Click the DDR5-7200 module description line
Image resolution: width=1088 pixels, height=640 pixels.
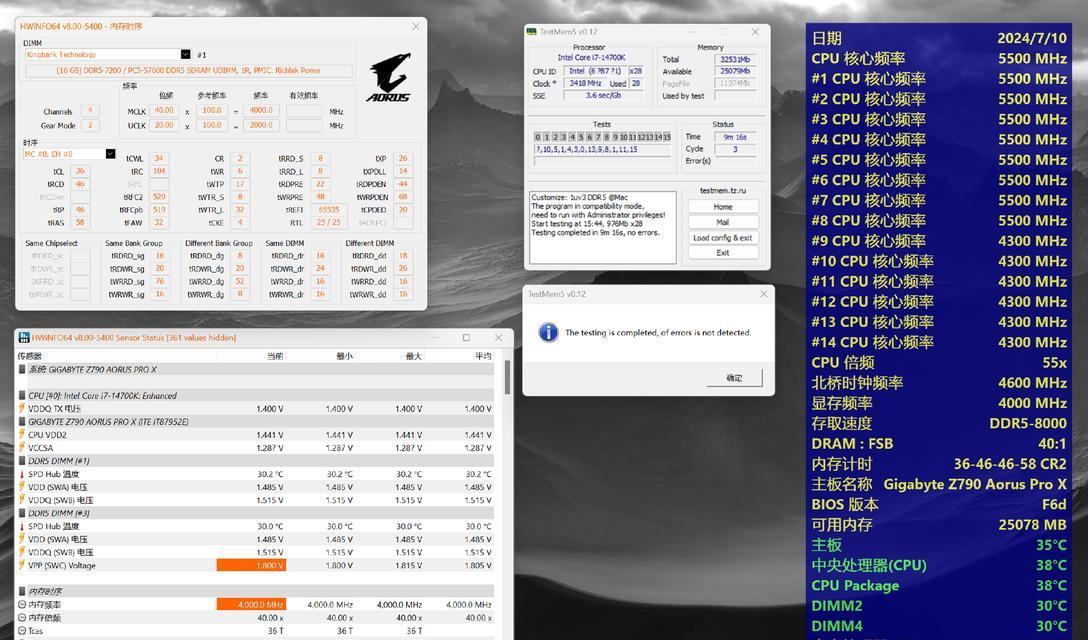pos(188,70)
